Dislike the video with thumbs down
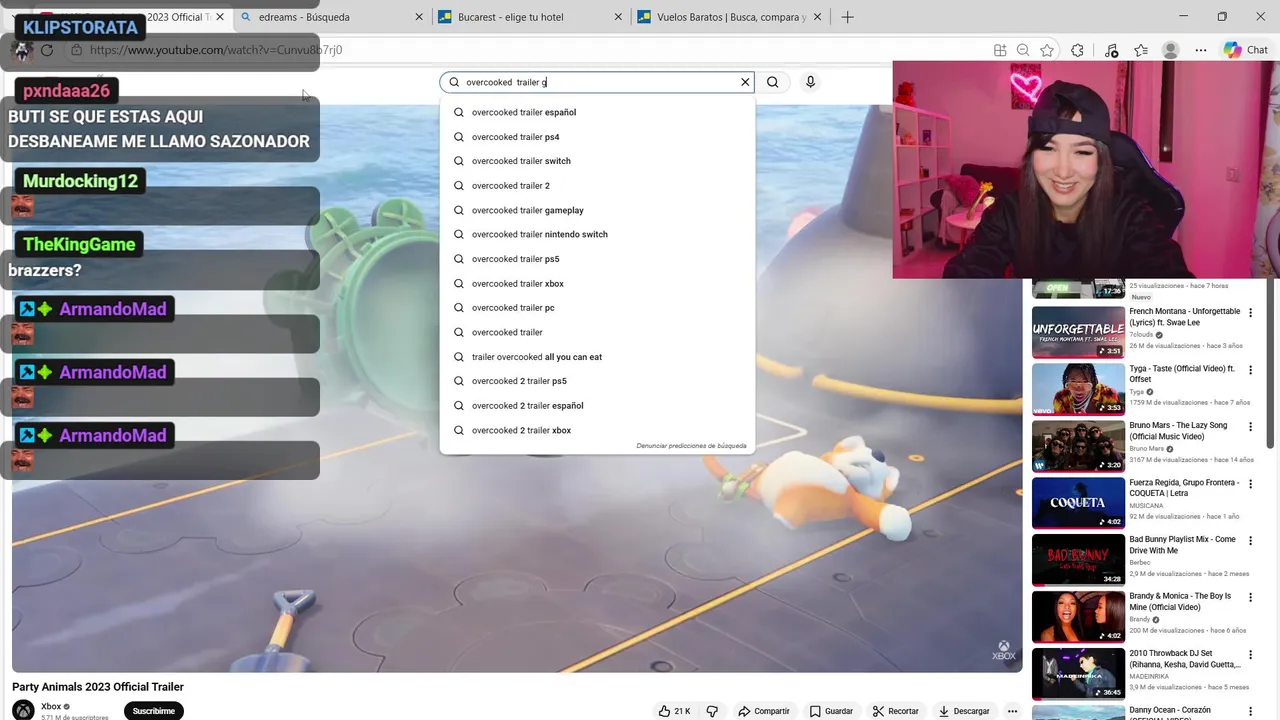1280x720 pixels. point(712,711)
